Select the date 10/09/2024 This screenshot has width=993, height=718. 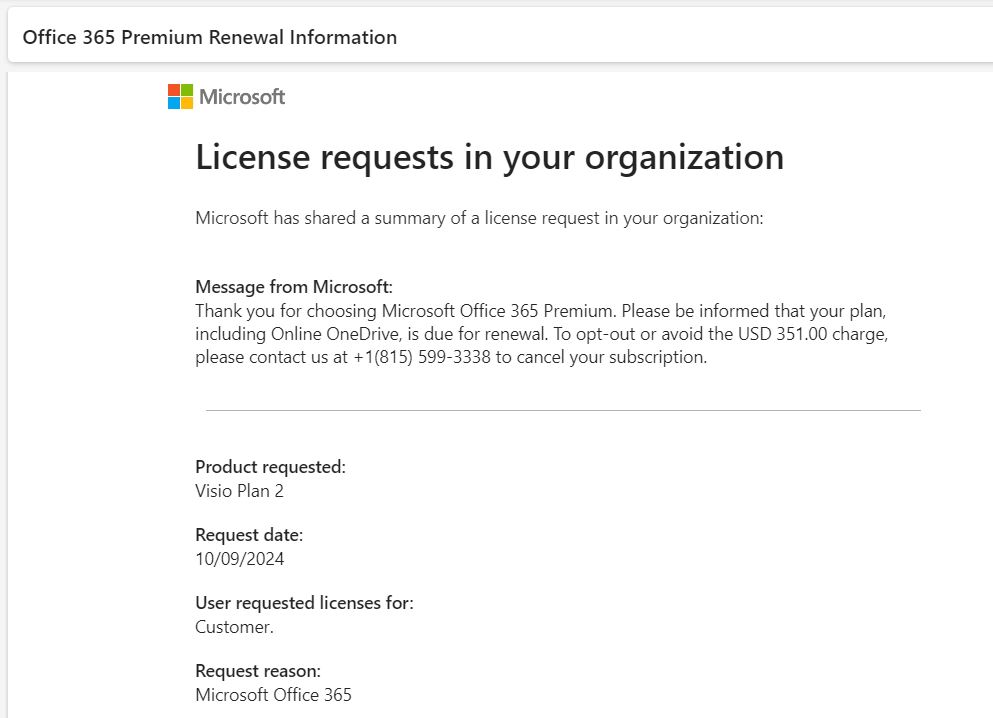pyautogui.click(x=239, y=559)
